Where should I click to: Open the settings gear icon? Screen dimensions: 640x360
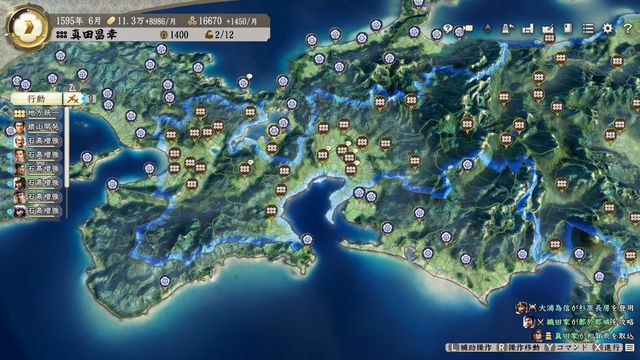608,28
